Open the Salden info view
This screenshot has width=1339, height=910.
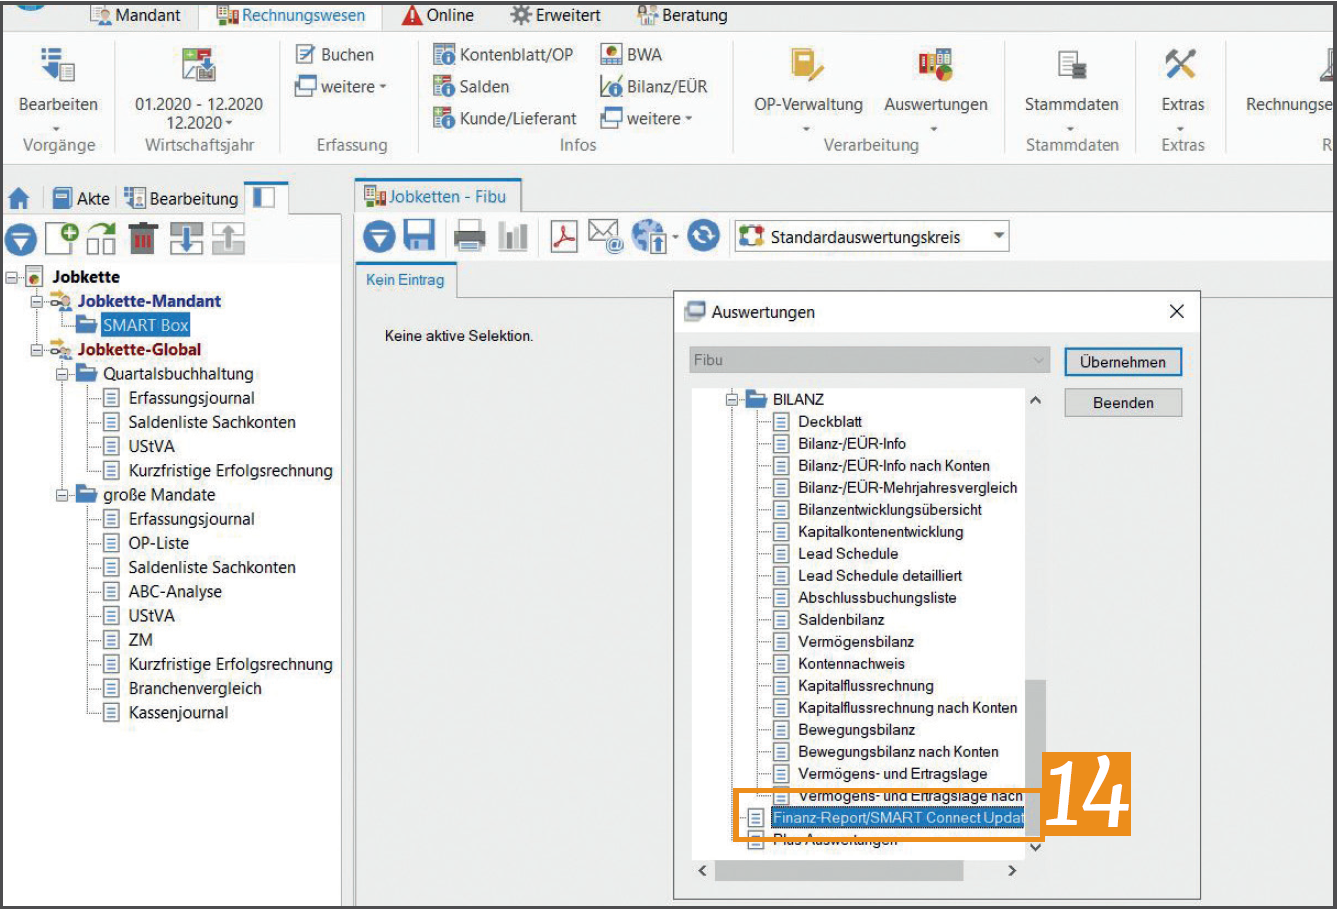pos(471,87)
